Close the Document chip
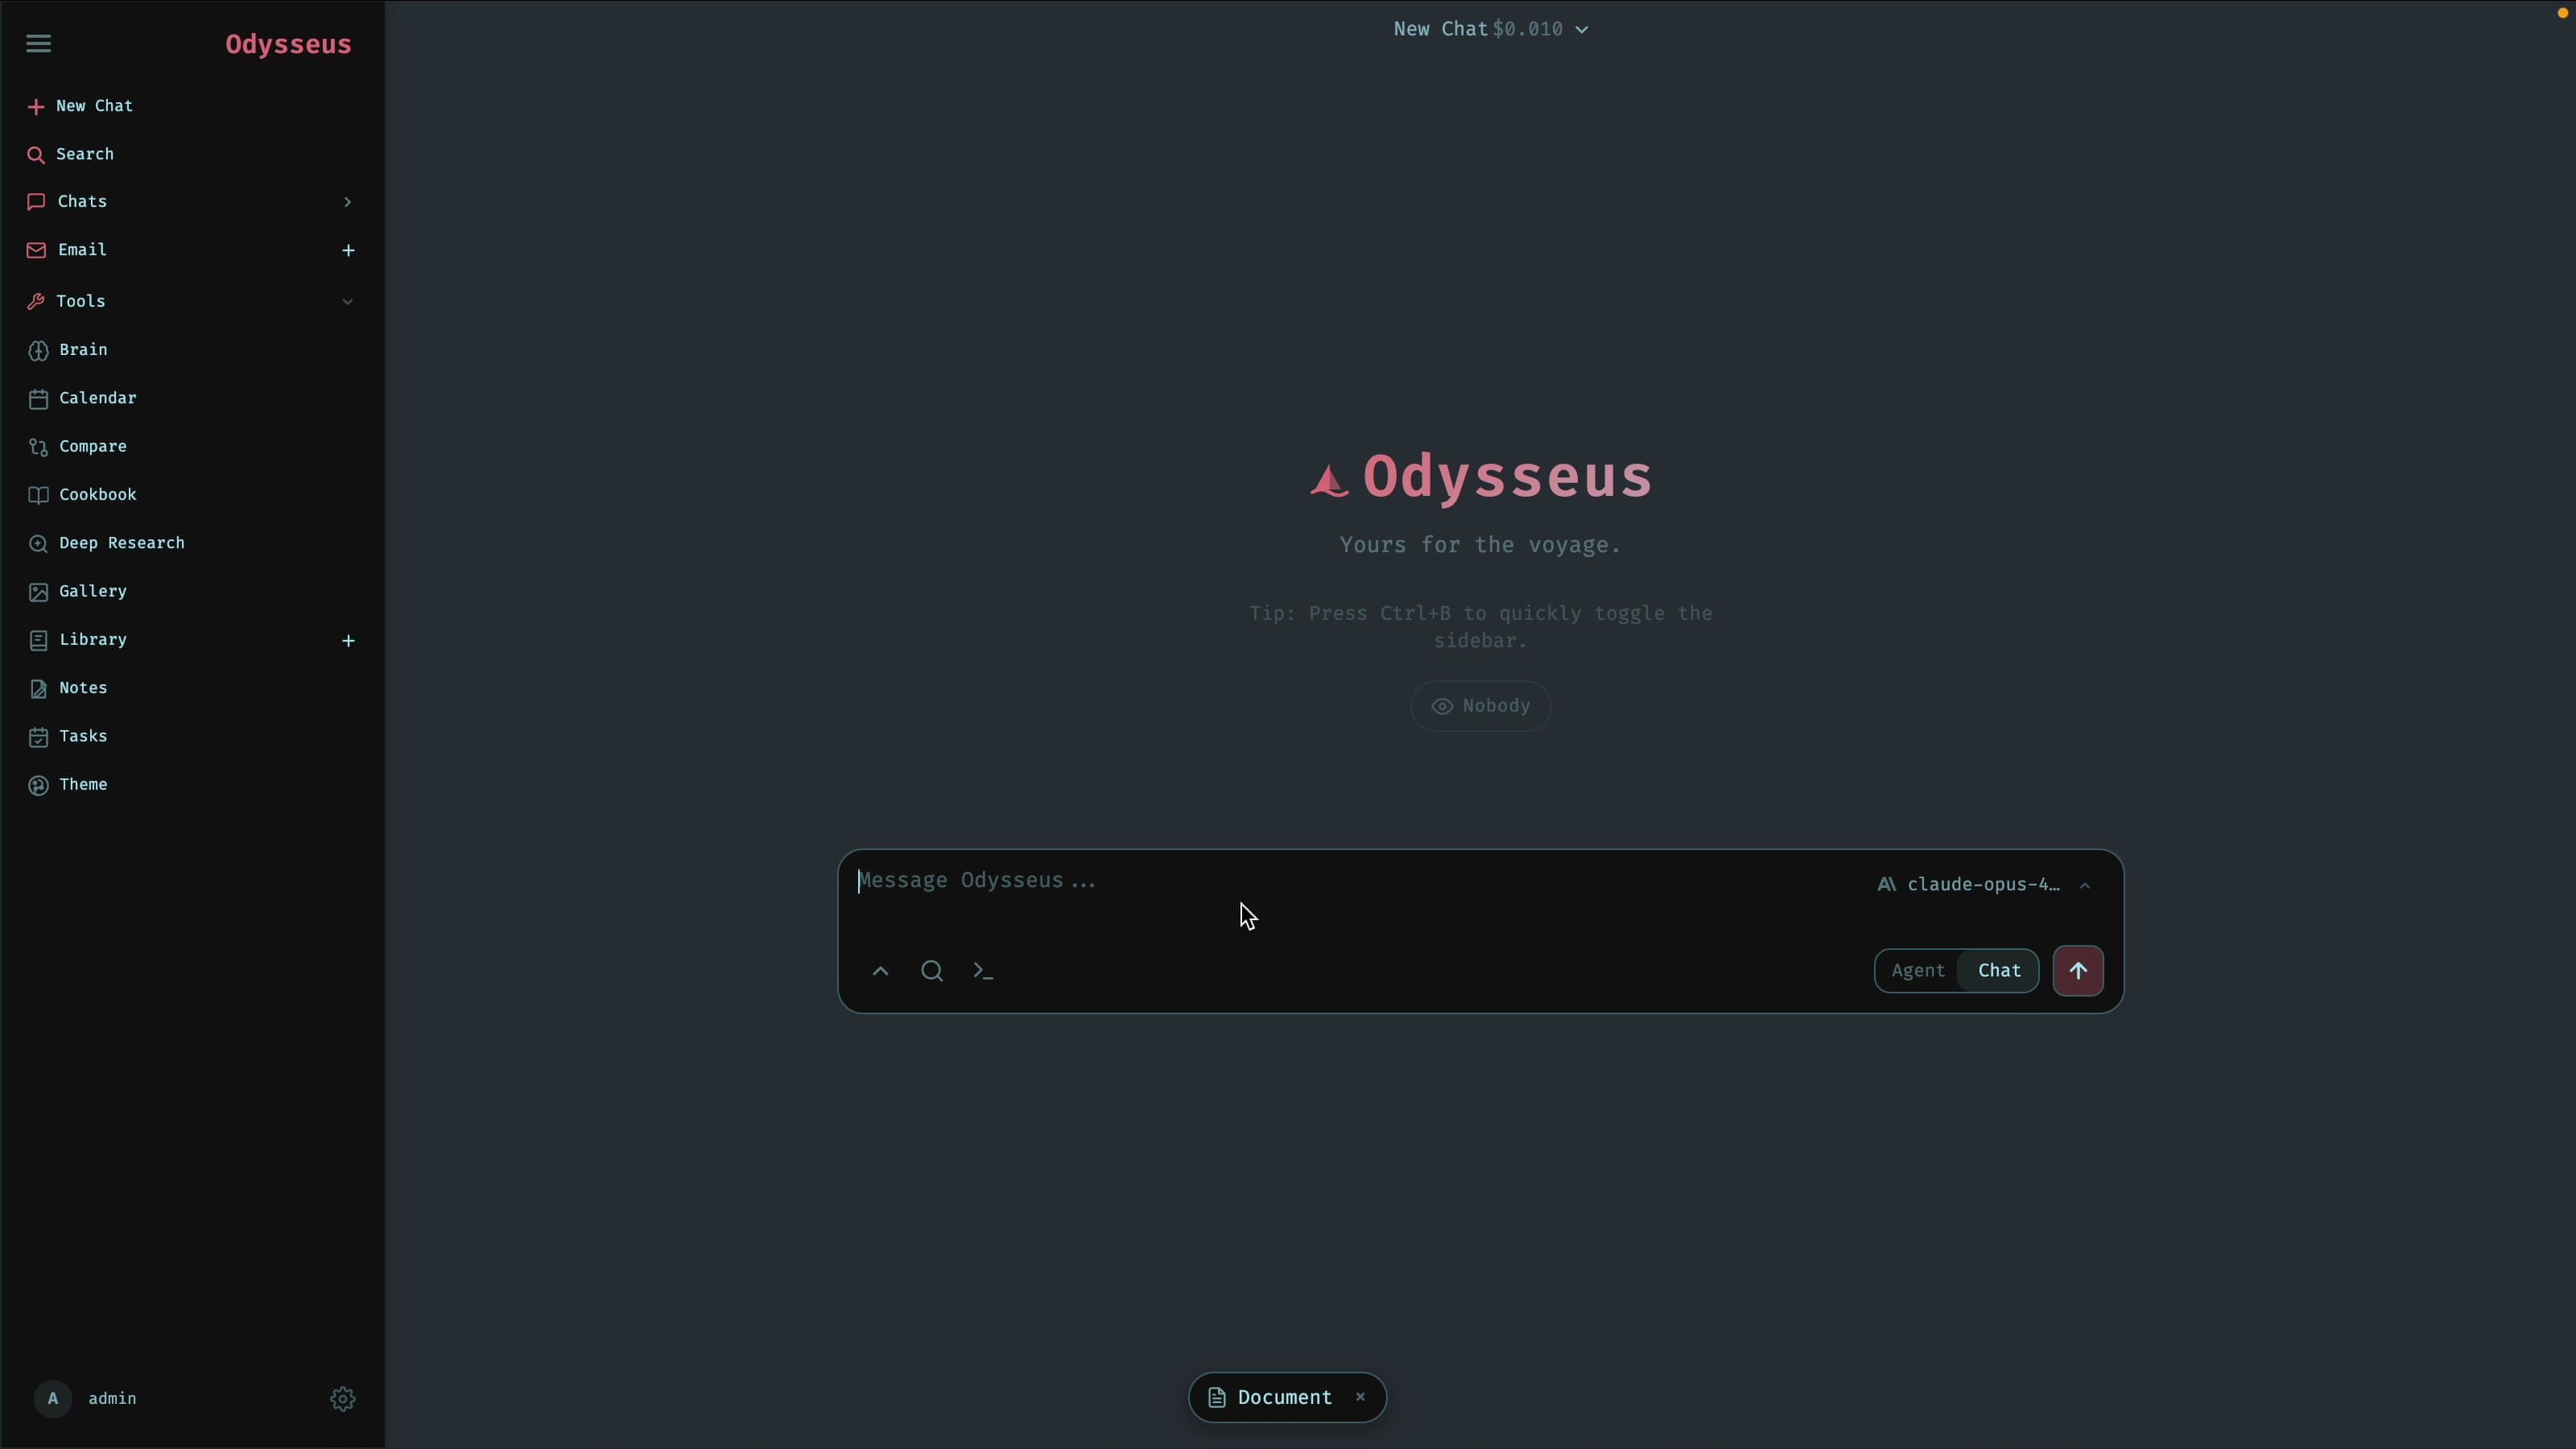This screenshot has height=1449, width=2576. 1360,1397
